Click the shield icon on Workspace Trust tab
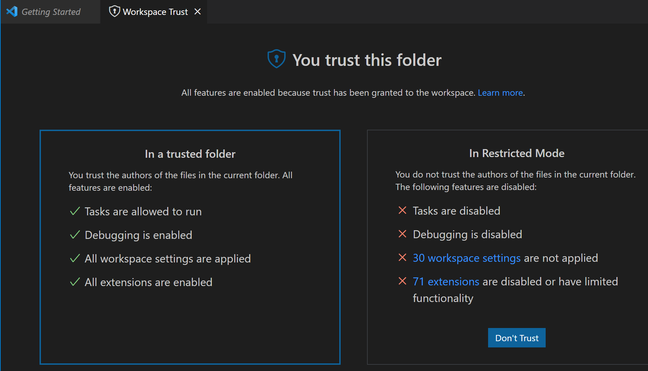Viewport: 648px width, 371px height. pyautogui.click(x=114, y=12)
